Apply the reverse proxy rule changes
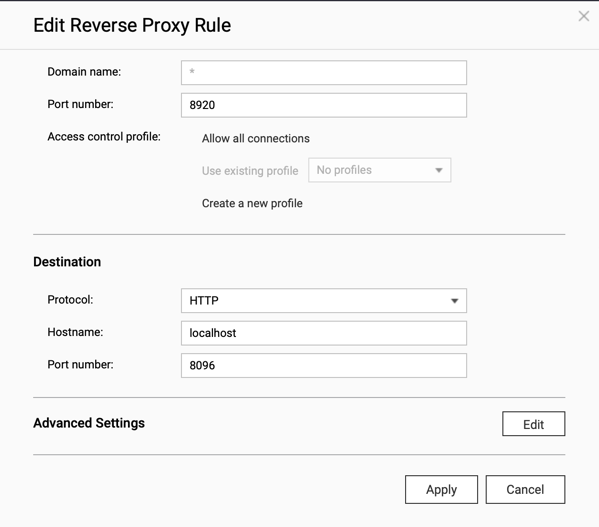This screenshot has height=527, width=599. (x=441, y=489)
